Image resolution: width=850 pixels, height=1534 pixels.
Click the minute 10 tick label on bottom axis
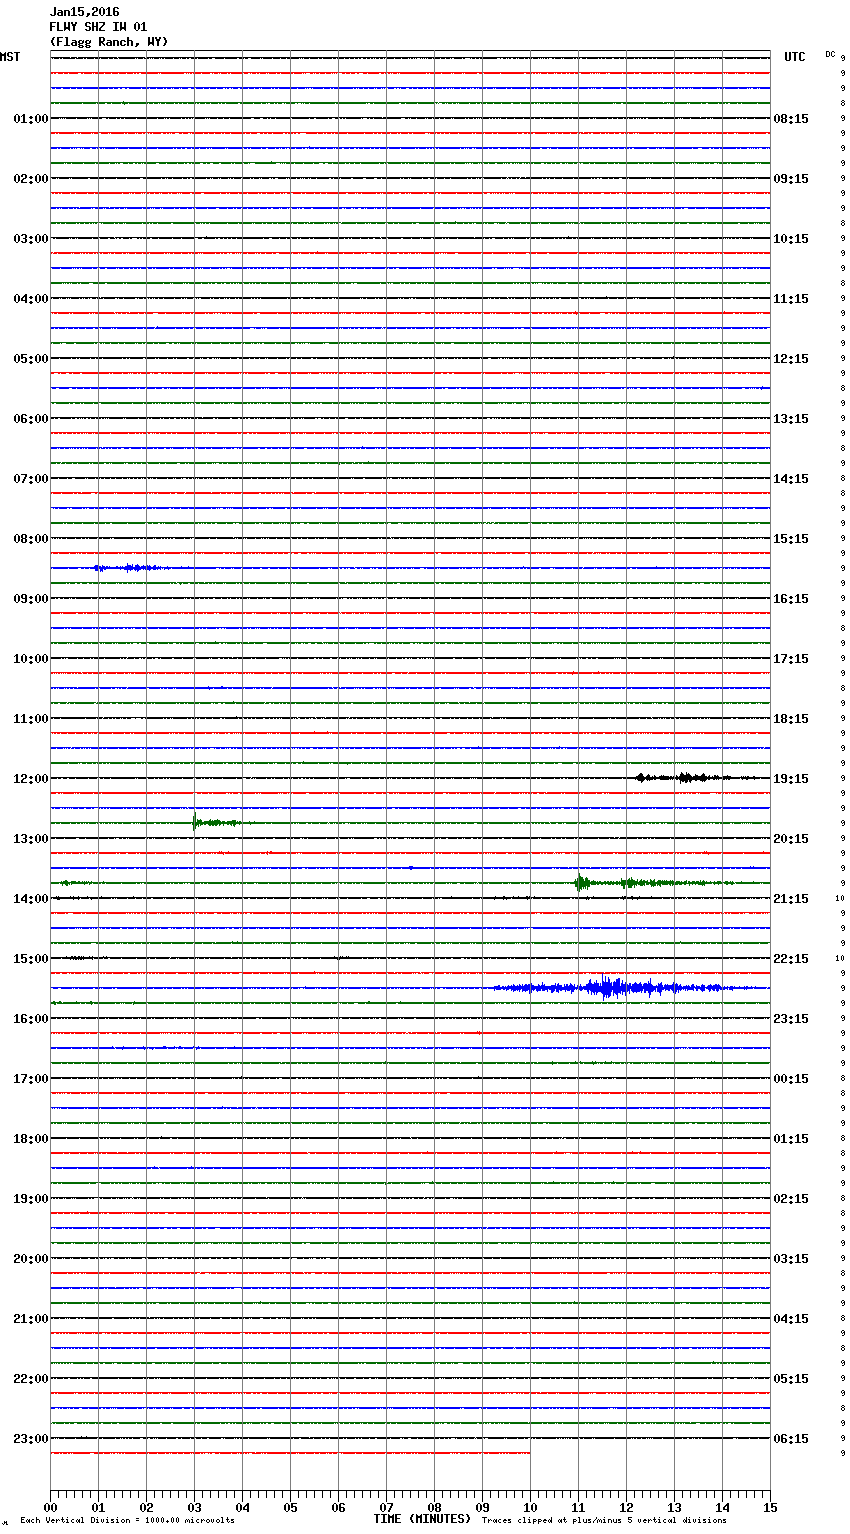click(530, 1507)
